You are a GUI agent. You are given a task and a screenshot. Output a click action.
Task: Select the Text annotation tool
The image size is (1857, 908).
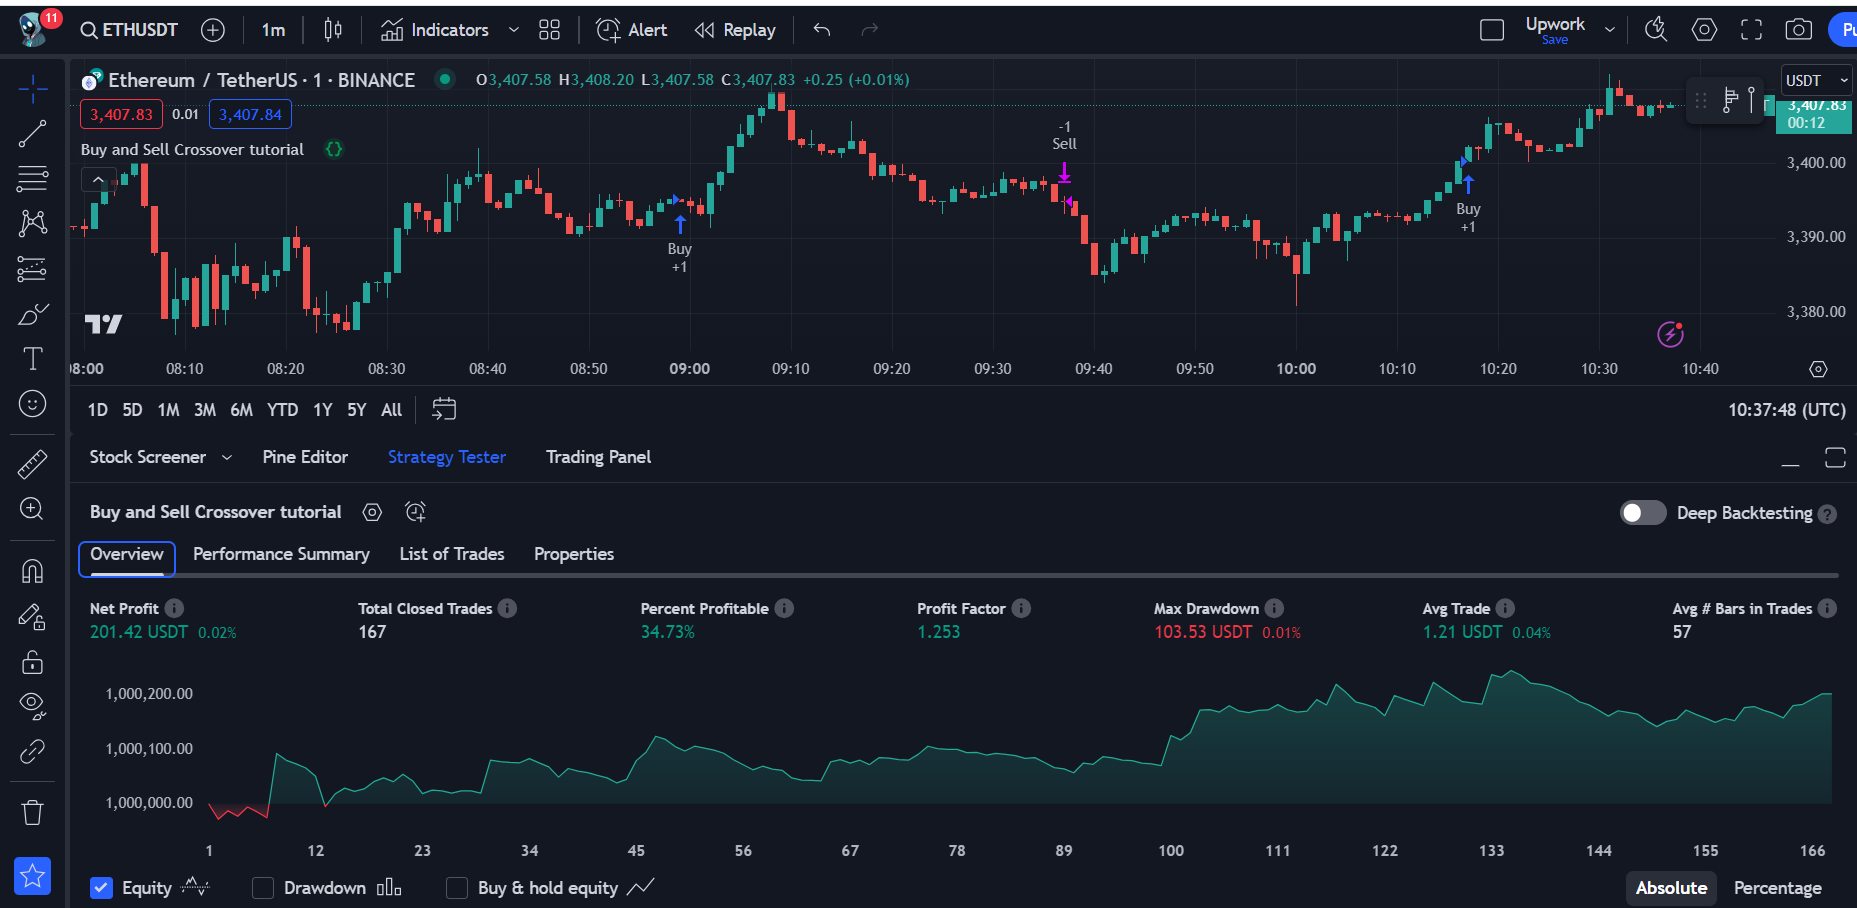(x=33, y=357)
